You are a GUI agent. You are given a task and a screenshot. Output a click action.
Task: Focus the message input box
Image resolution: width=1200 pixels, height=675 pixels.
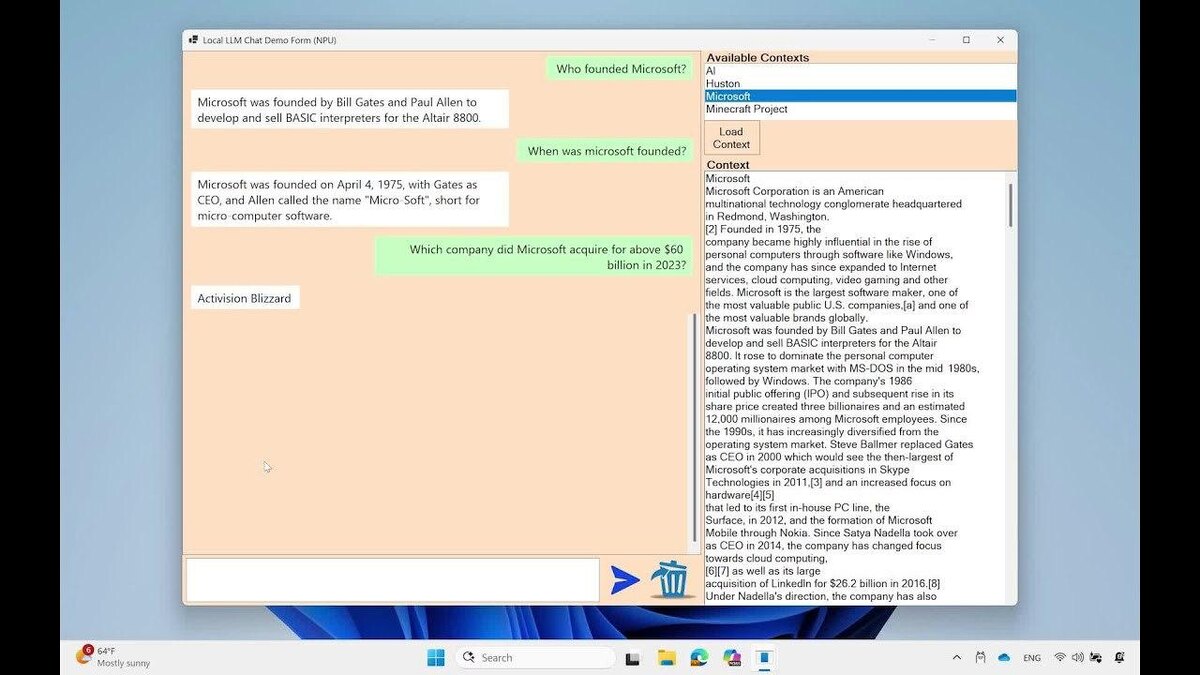pyautogui.click(x=393, y=580)
